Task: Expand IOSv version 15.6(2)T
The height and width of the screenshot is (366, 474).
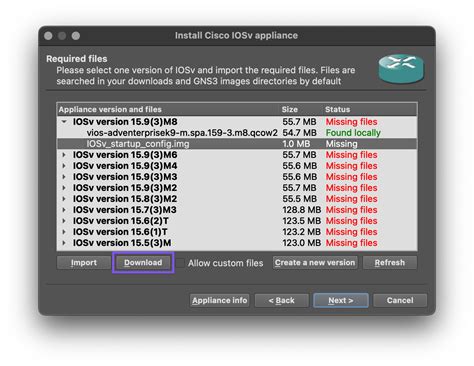Action: (x=64, y=221)
